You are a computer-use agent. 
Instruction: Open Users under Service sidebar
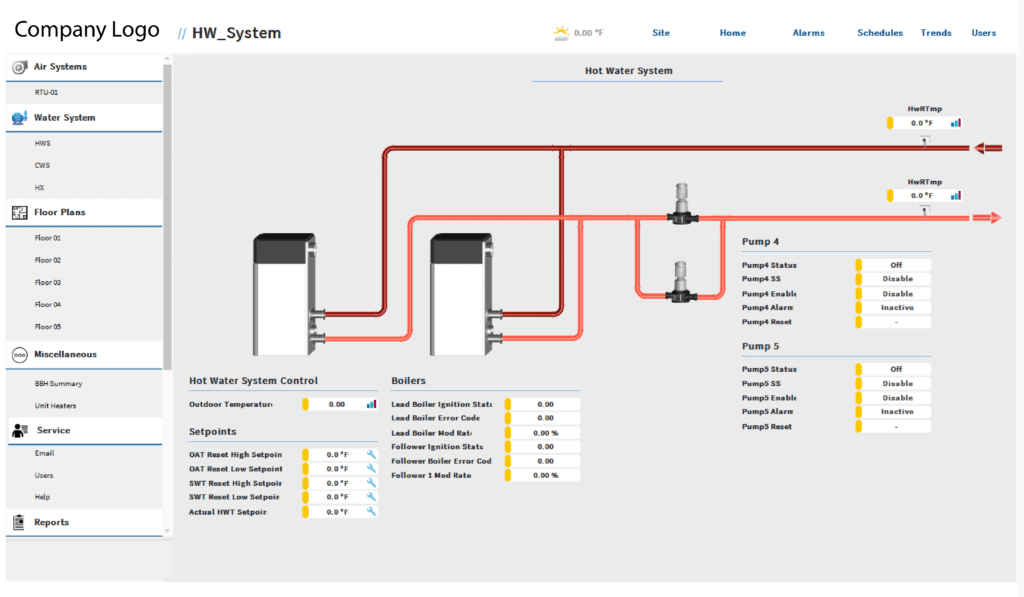pyautogui.click(x=44, y=476)
